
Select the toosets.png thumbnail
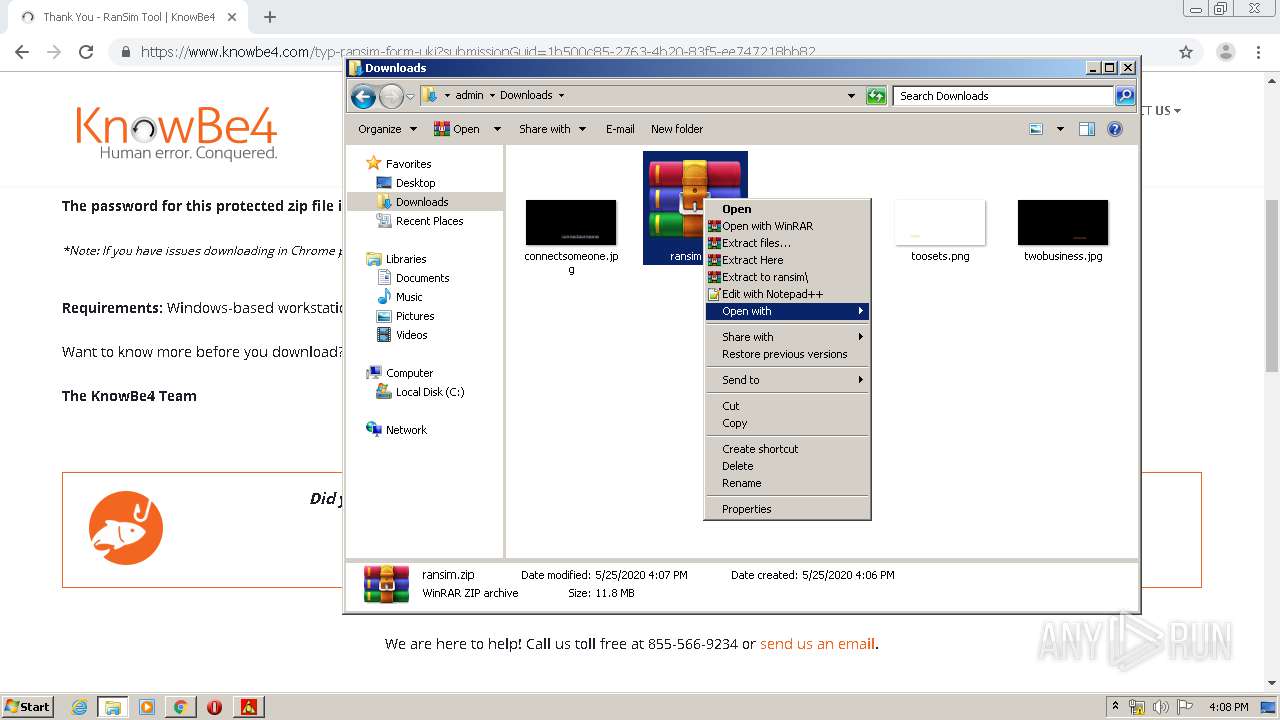point(940,222)
